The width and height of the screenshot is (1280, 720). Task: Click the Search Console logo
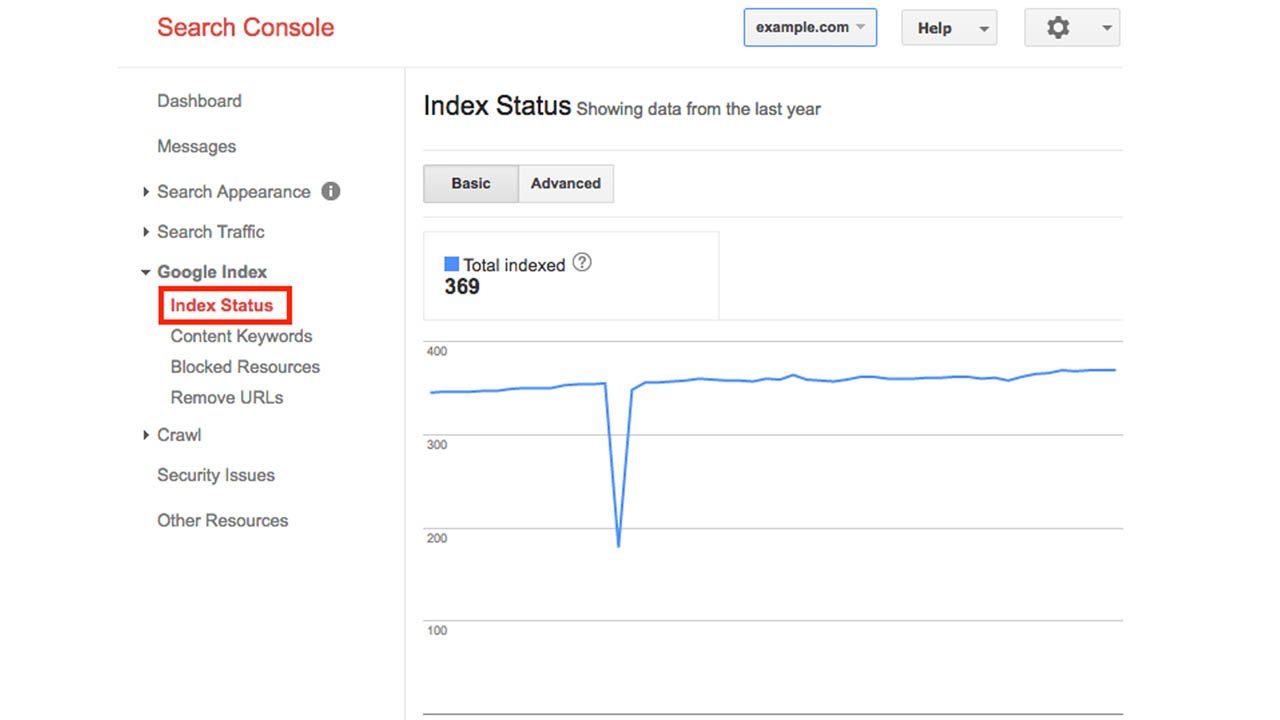(x=245, y=27)
